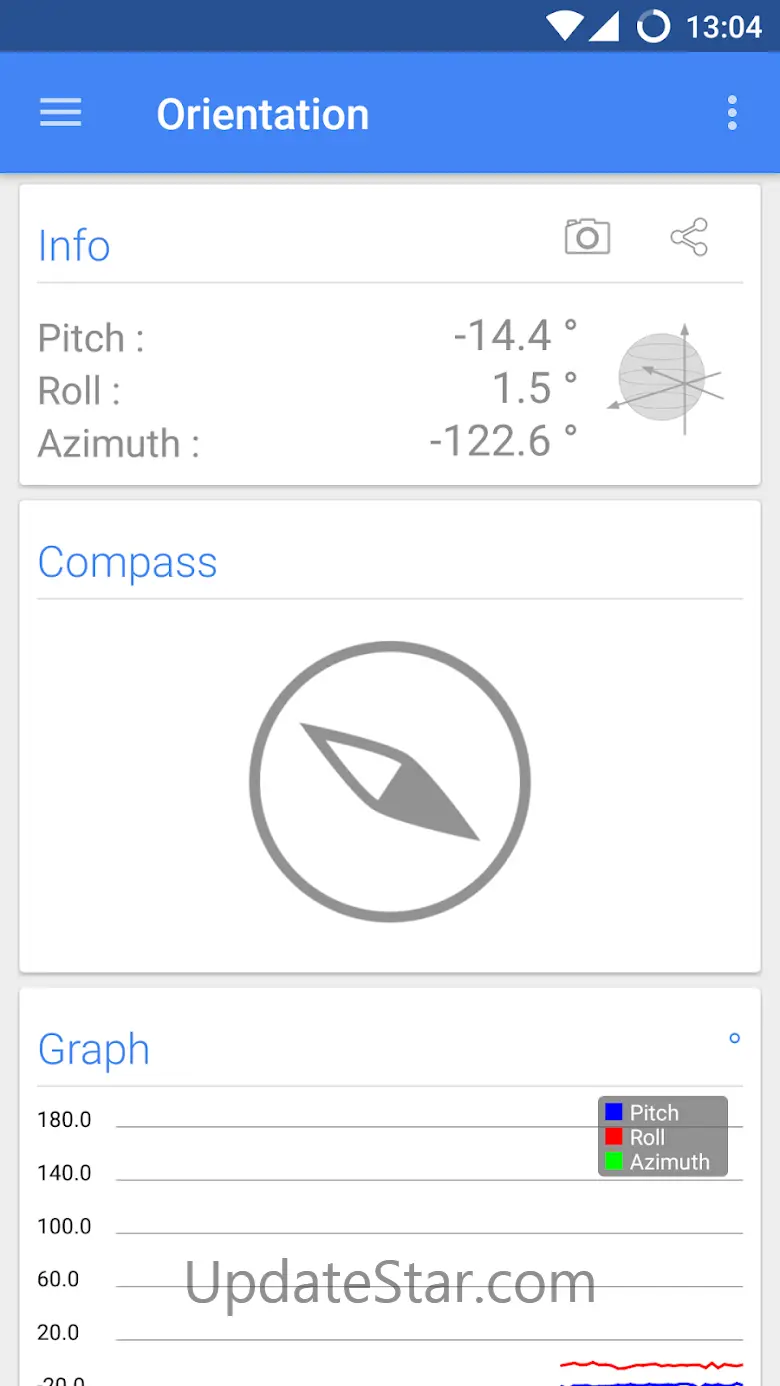Tap the compass needle dial
The width and height of the screenshot is (780, 1386).
click(390, 781)
